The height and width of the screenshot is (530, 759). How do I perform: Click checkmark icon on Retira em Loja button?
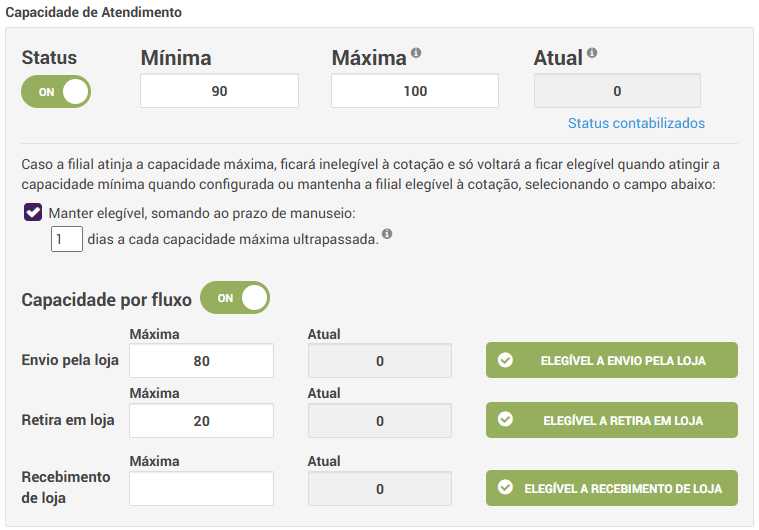[505, 420]
